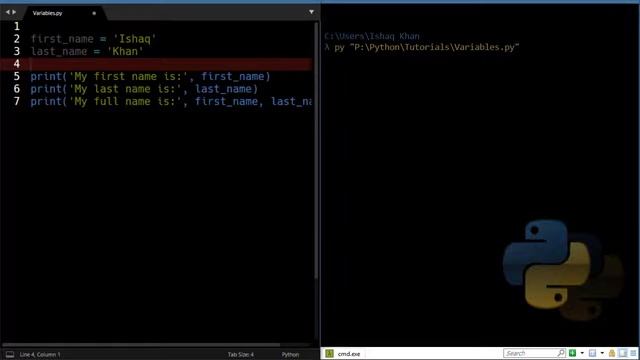This screenshot has width=640, height=360.
Task: Open the Tab Size: 4 selector
Action: point(241,354)
